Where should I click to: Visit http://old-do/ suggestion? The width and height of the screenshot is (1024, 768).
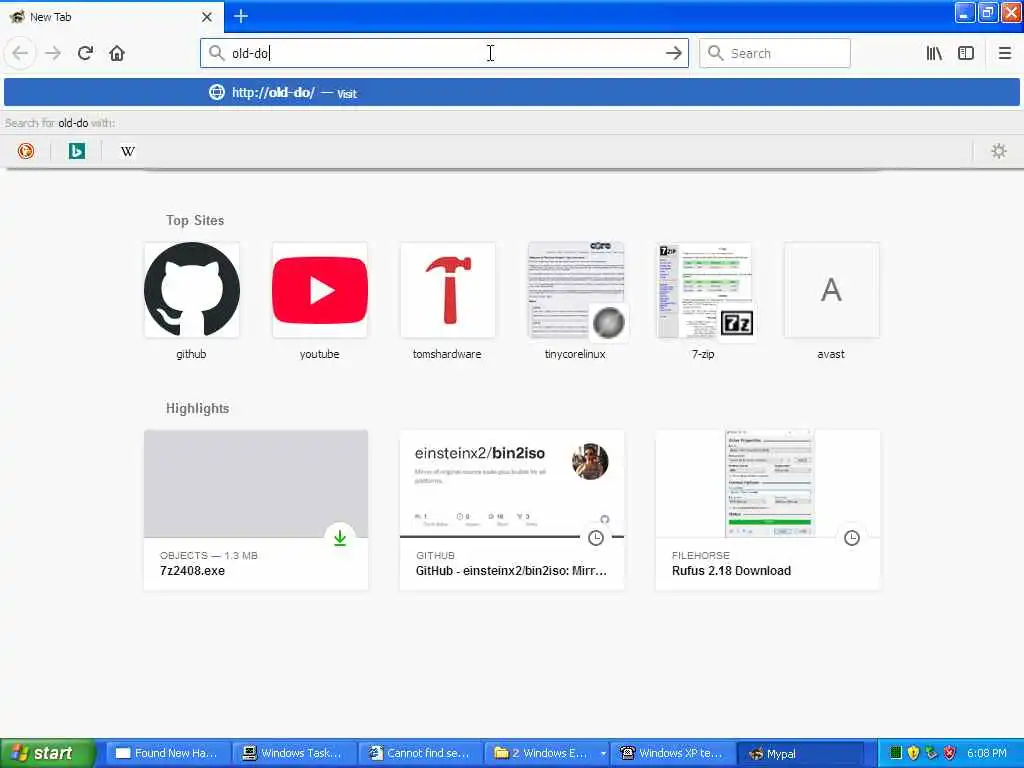(x=512, y=93)
